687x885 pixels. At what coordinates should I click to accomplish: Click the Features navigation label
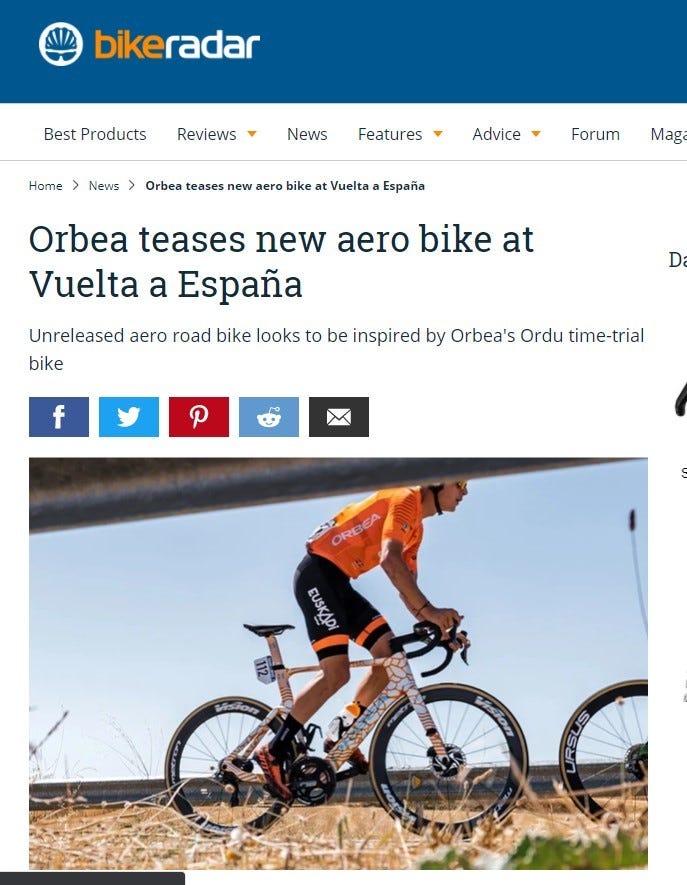[390, 134]
